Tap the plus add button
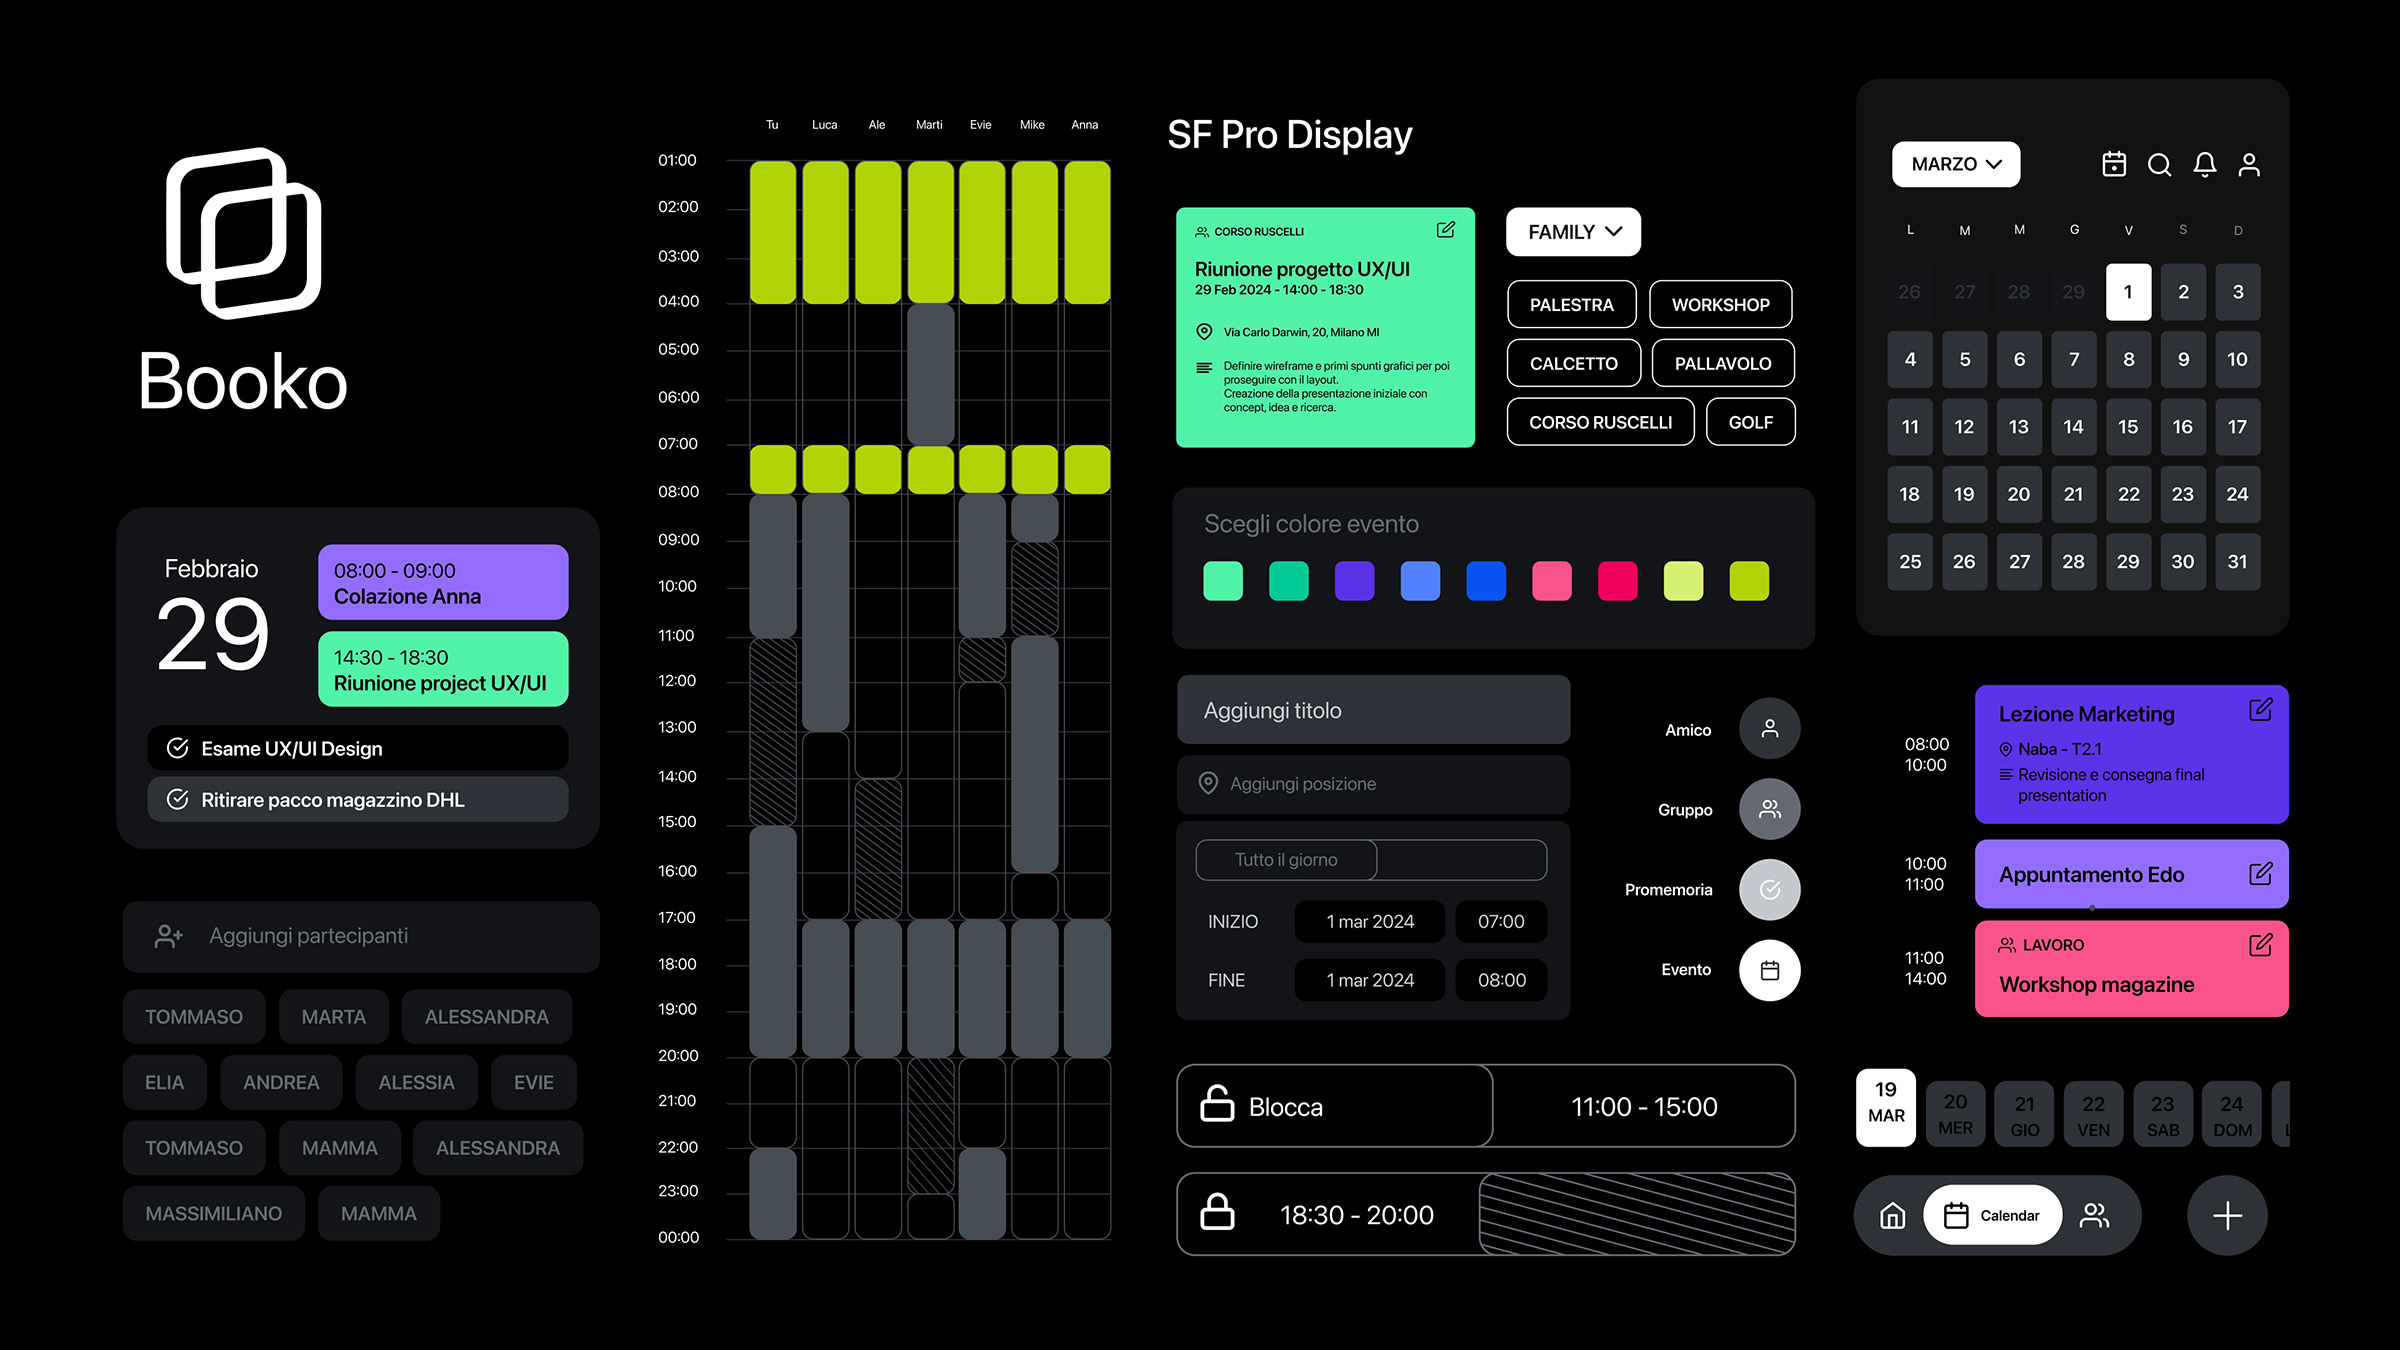 [x=2227, y=1216]
